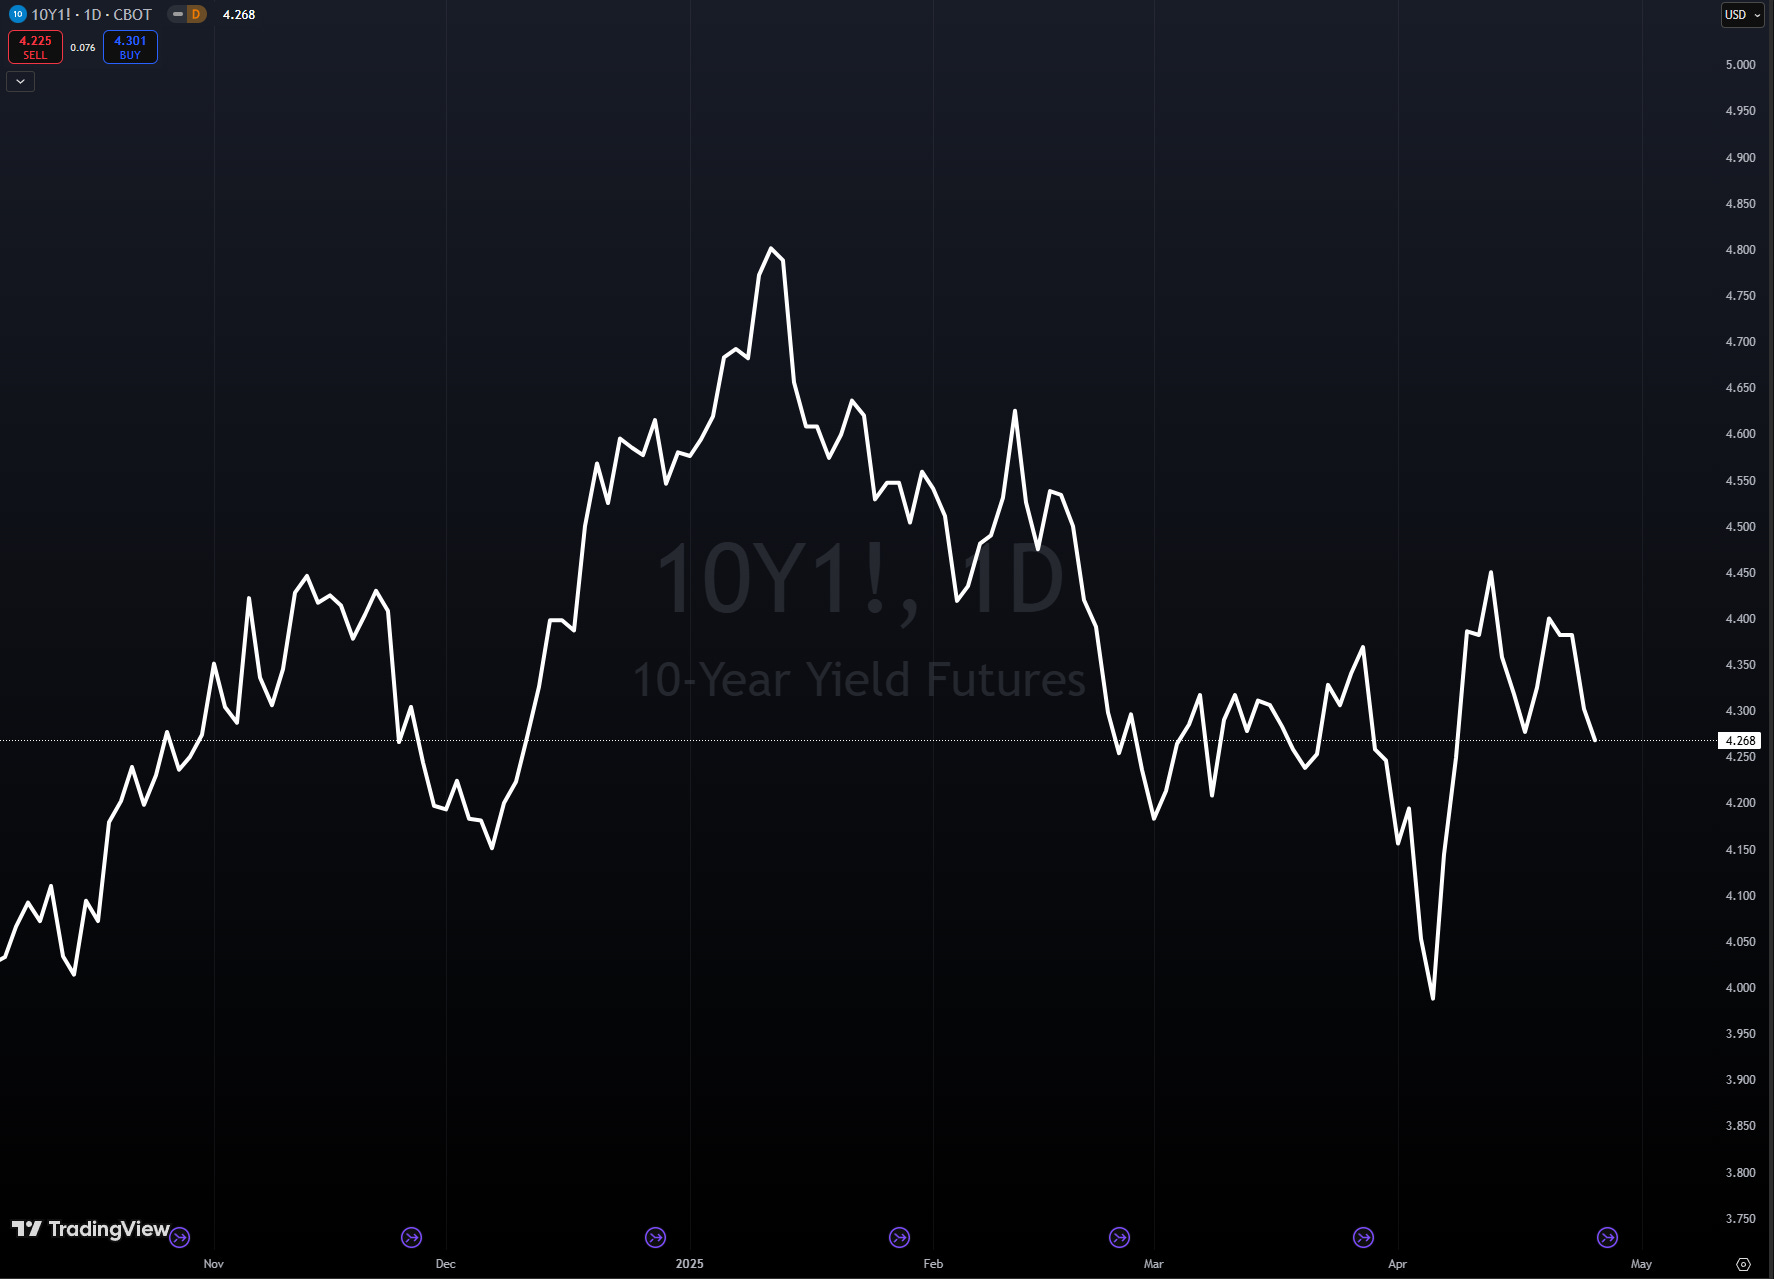
Task: Click the 5.000 price axis label
Action: click(x=1741, y=65)
